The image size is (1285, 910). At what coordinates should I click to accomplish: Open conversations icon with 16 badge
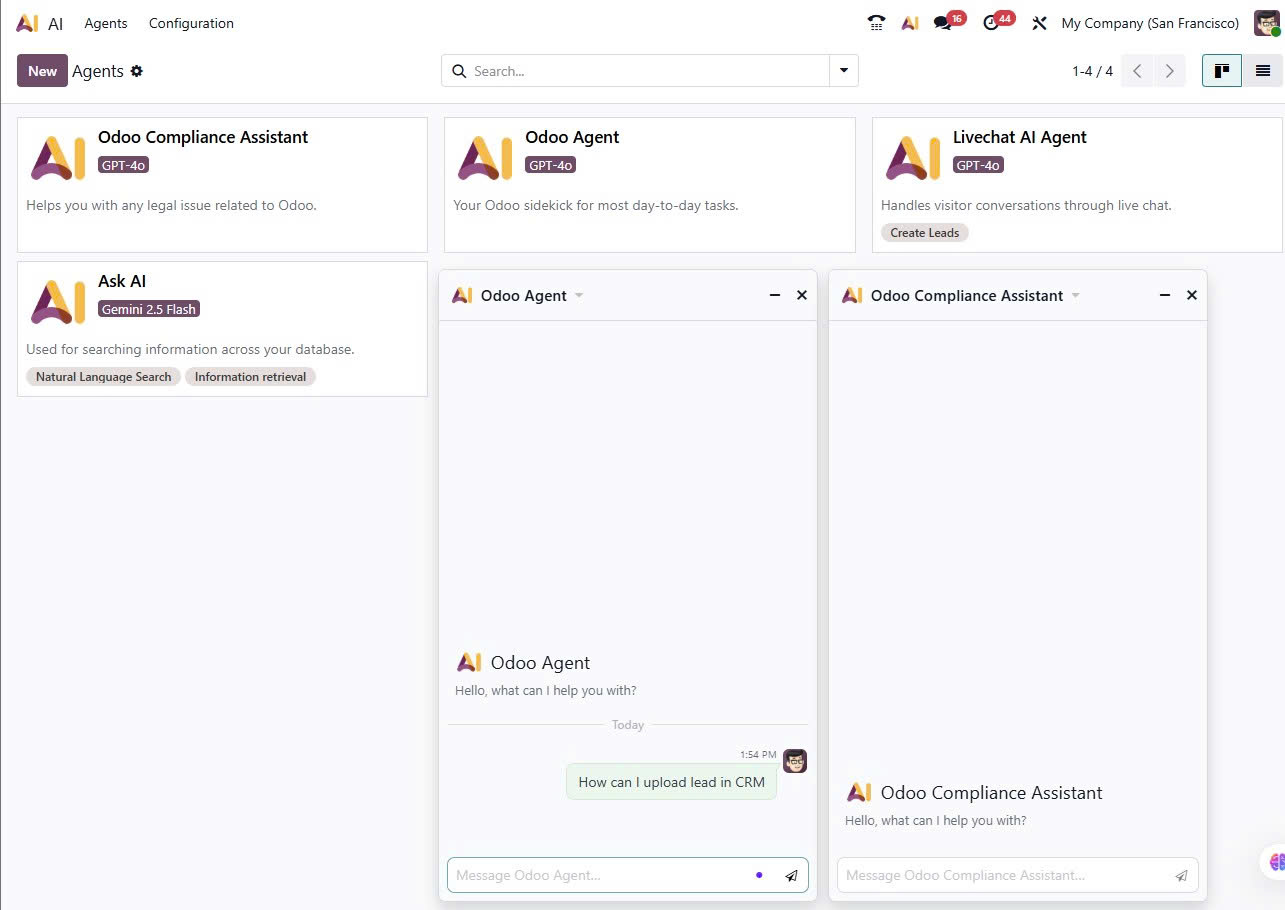pyautogui.click(x=942, y=23)
